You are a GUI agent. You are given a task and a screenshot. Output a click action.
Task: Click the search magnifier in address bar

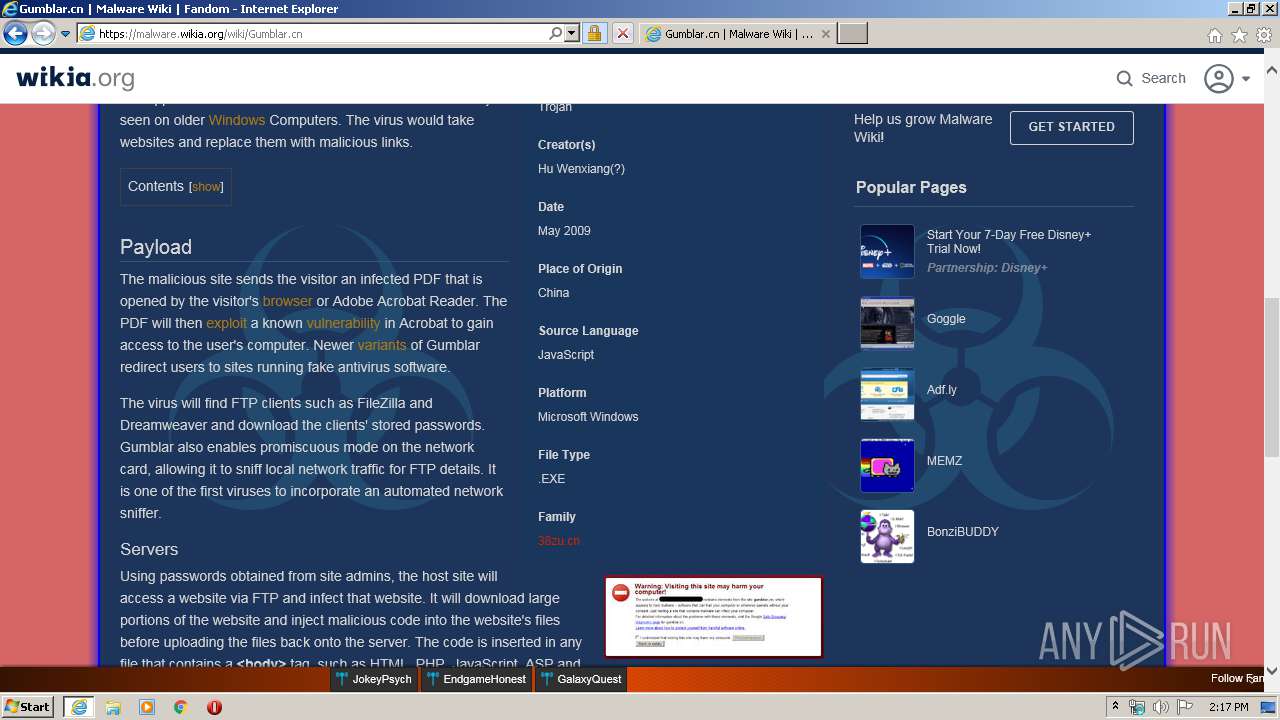coord(556,33)
